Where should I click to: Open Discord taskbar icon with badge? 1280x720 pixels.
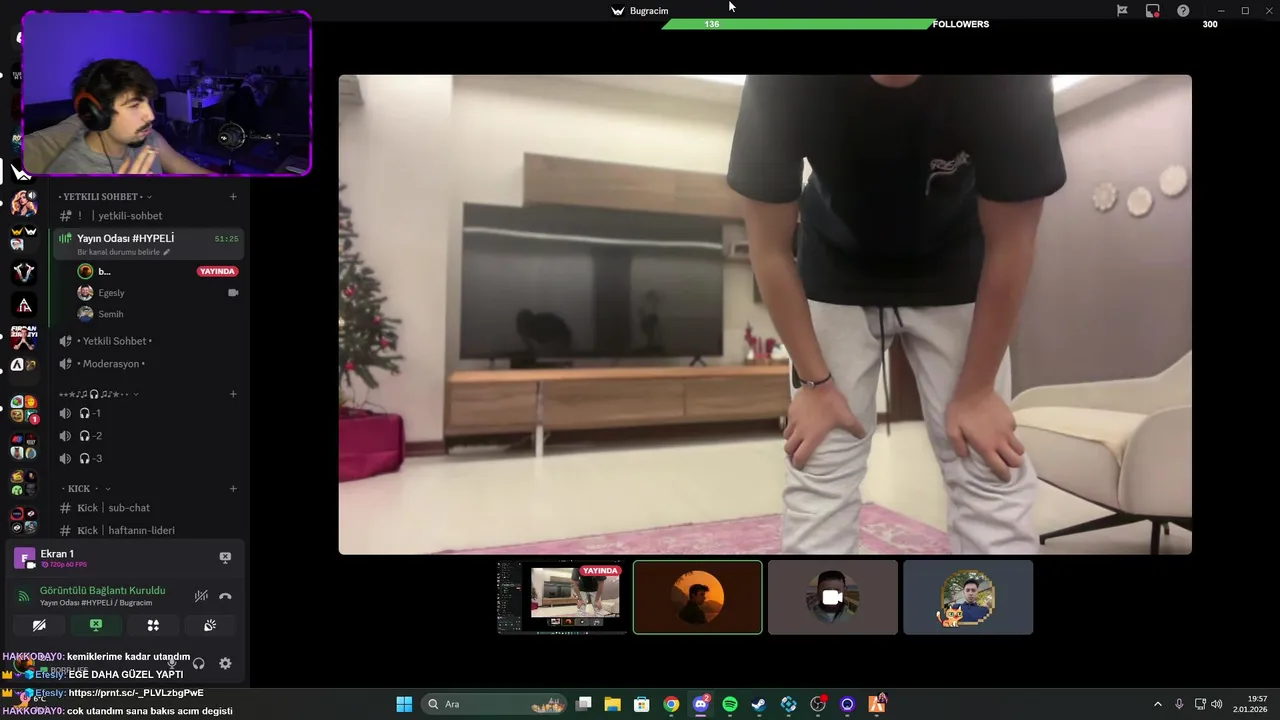tap(701, 704)
